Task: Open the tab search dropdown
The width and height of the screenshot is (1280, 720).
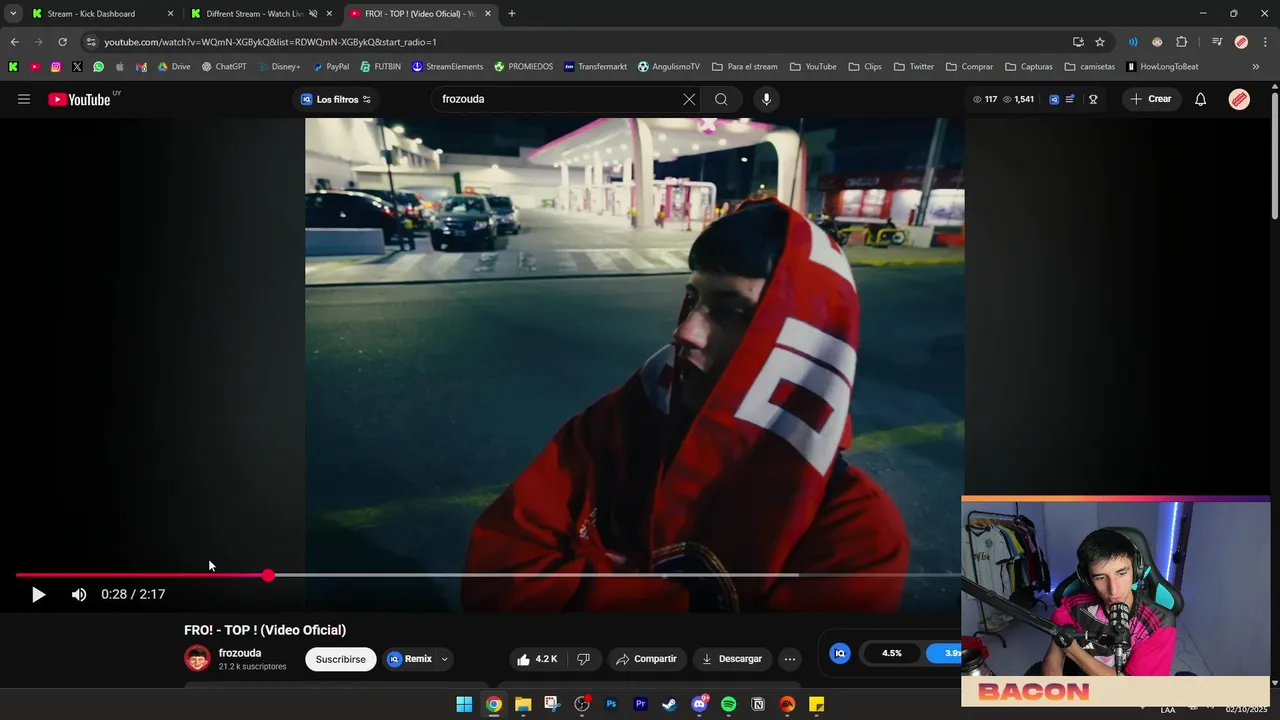Action: pyautogui.click(x=13, y=14)
